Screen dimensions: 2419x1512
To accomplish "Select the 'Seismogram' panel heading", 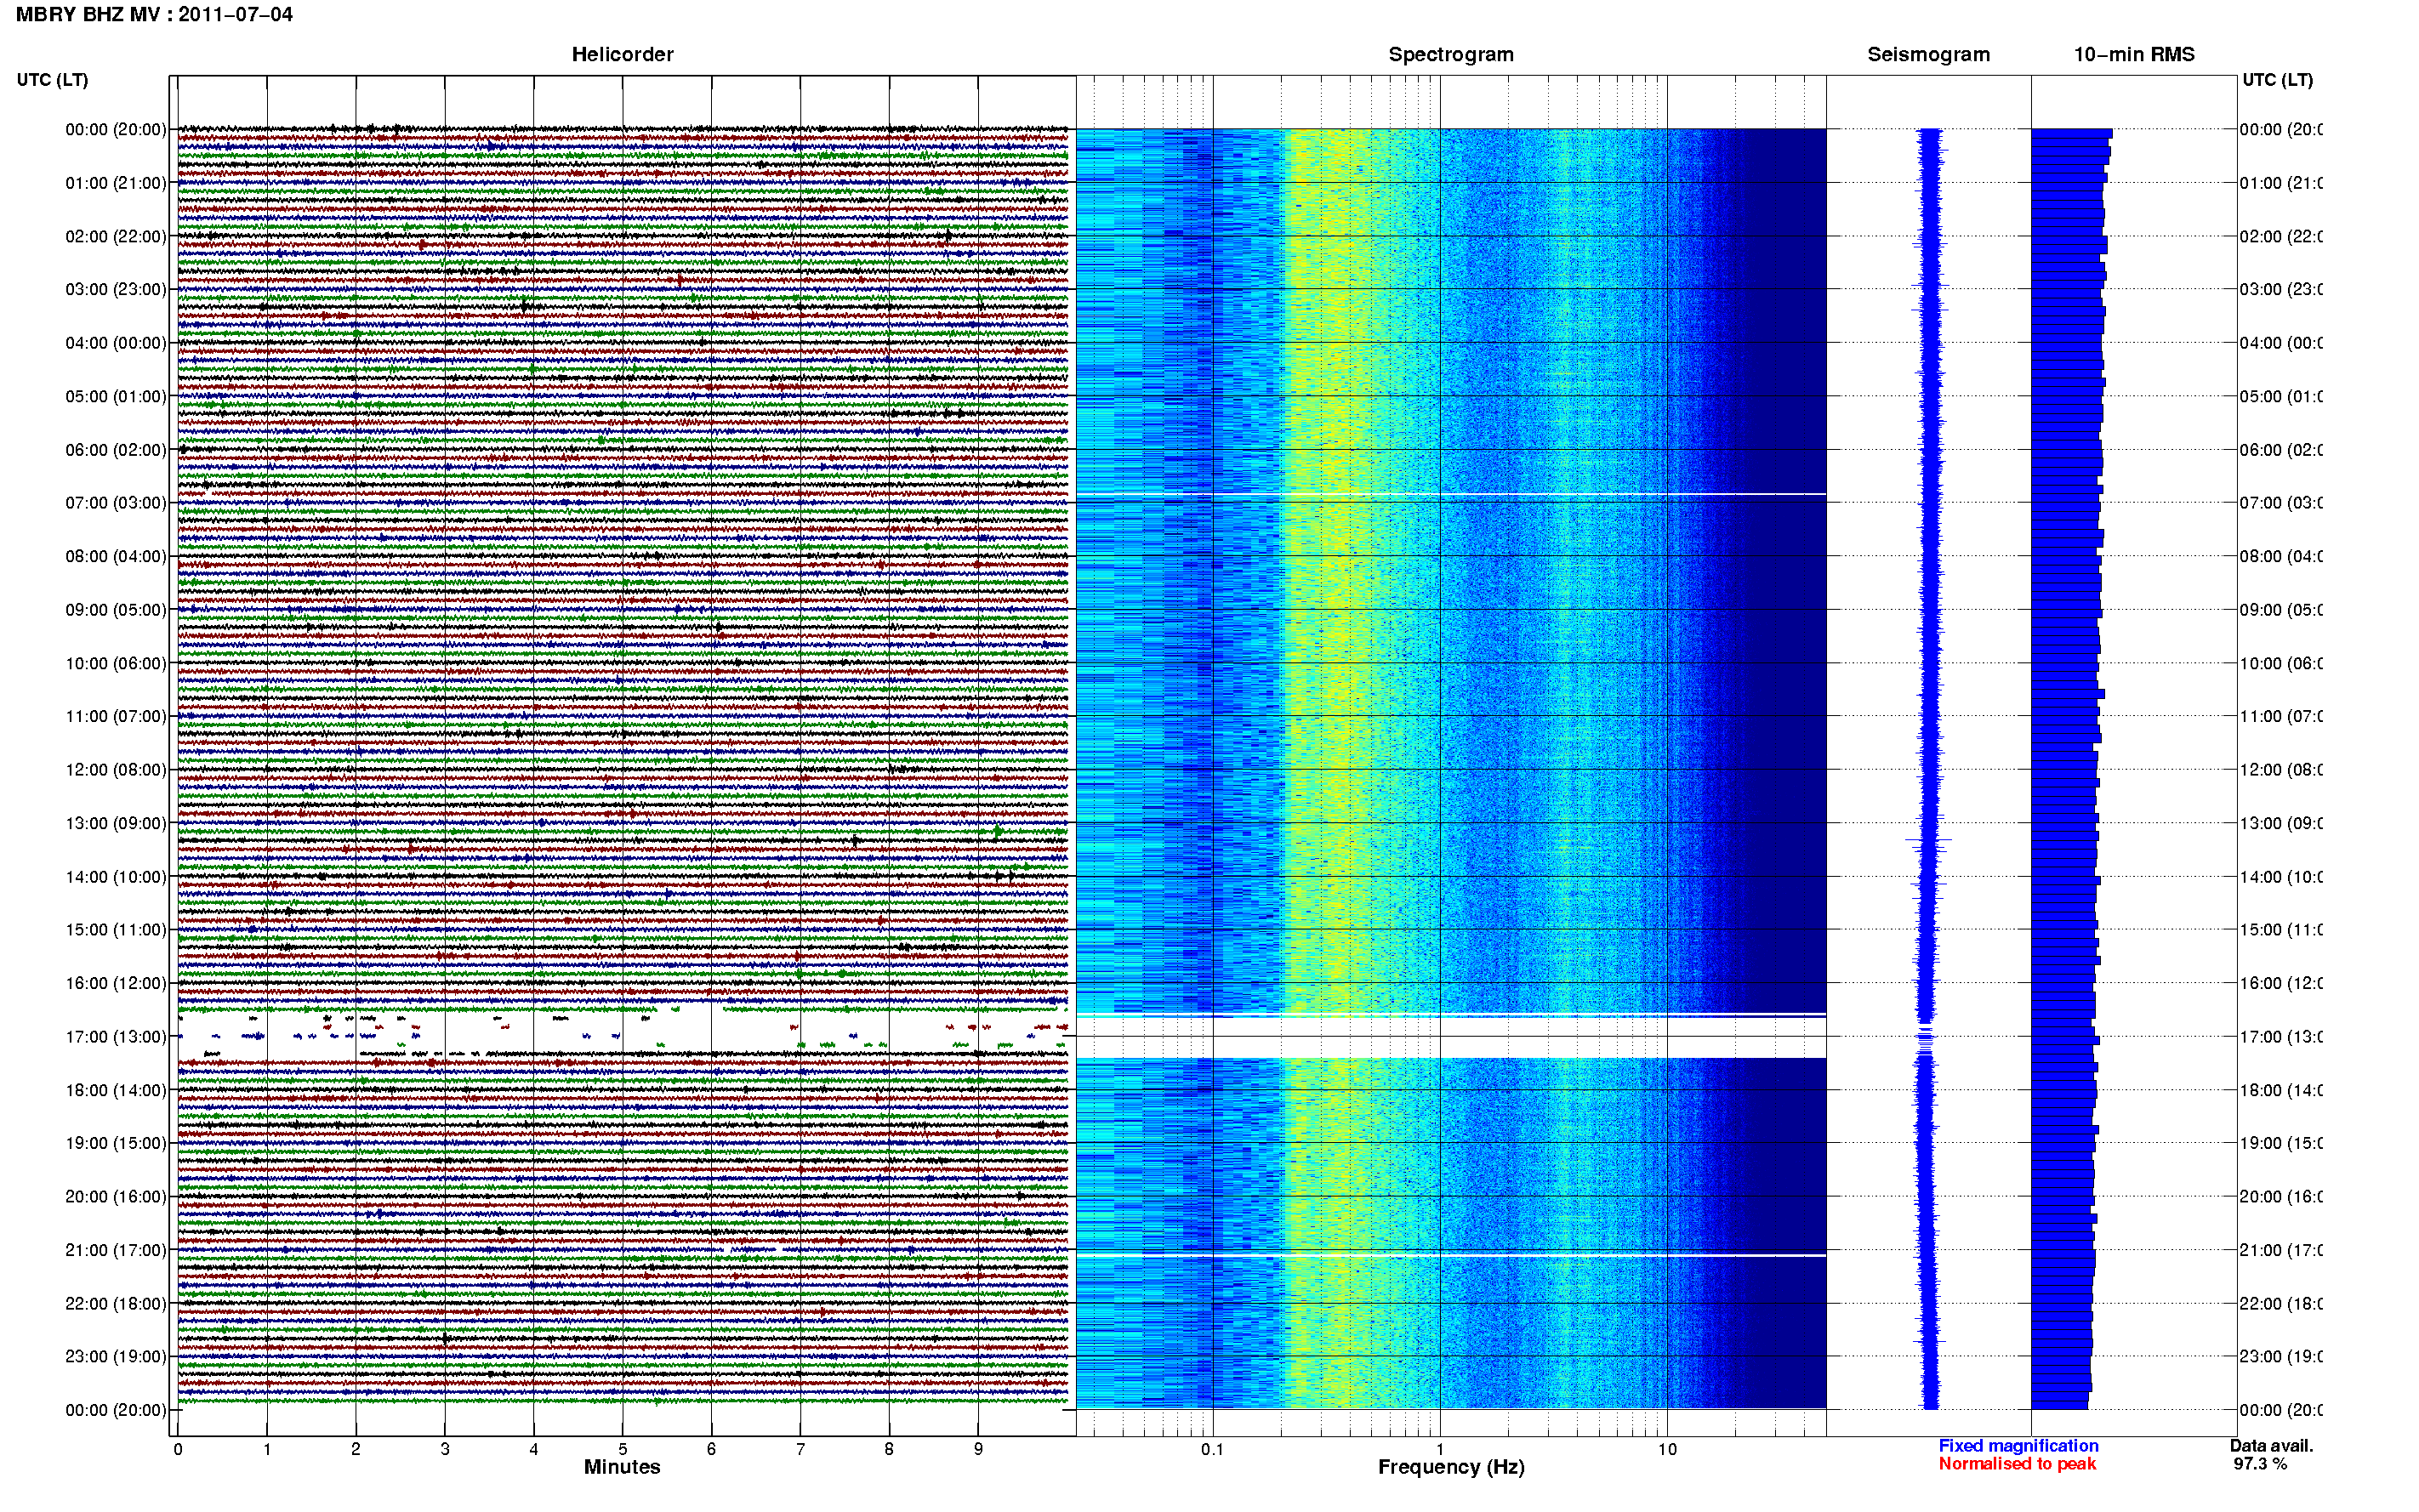I will (1928, 55).
